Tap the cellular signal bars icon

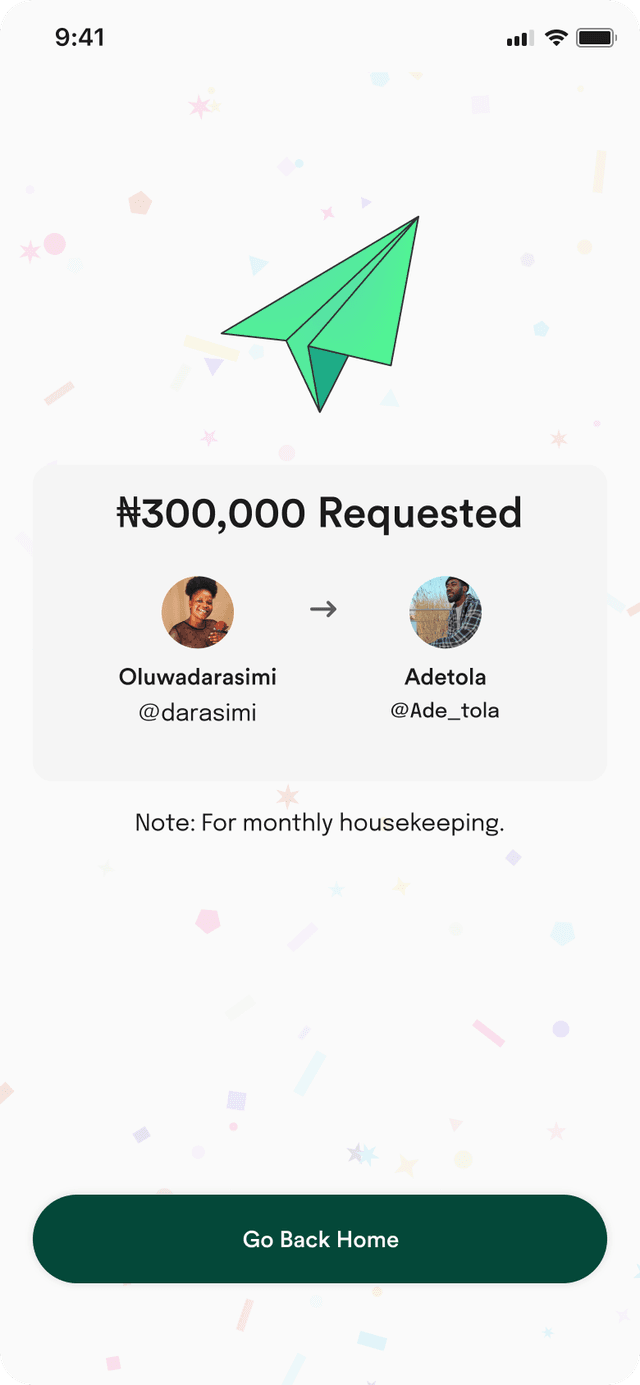520,39
